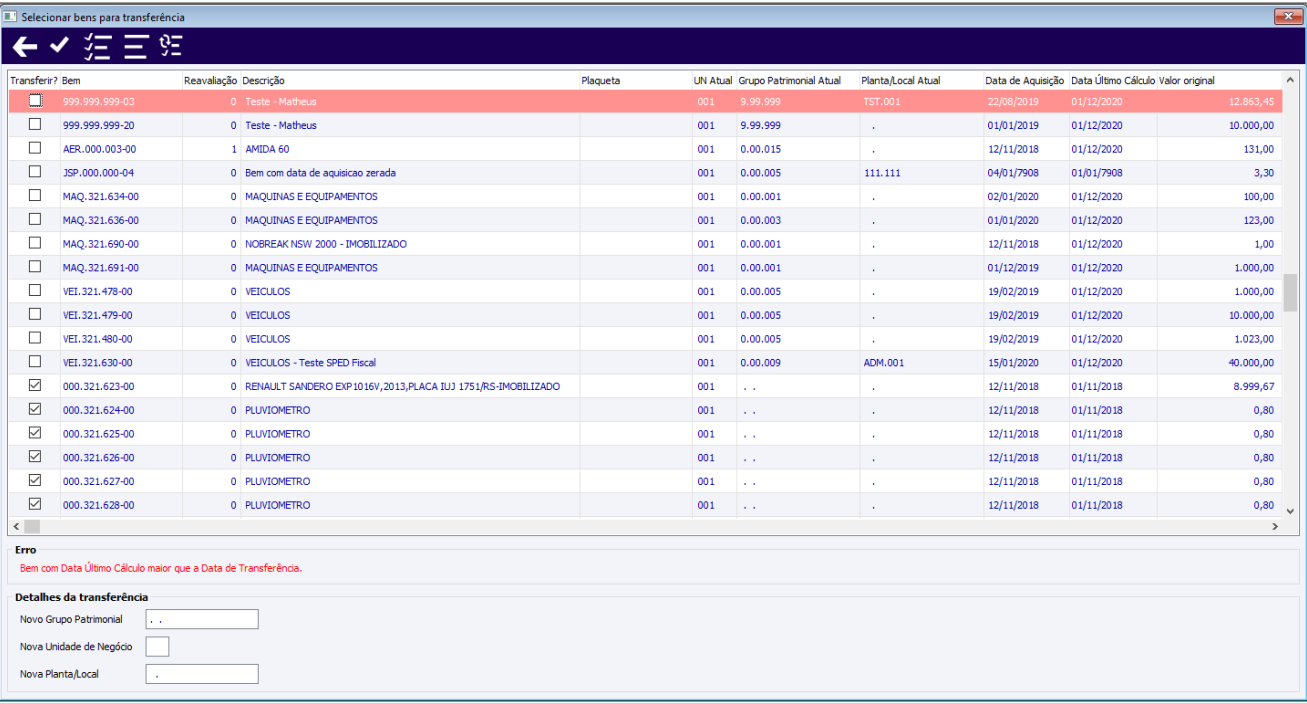Click the window title bar app icon

[11, 17]
